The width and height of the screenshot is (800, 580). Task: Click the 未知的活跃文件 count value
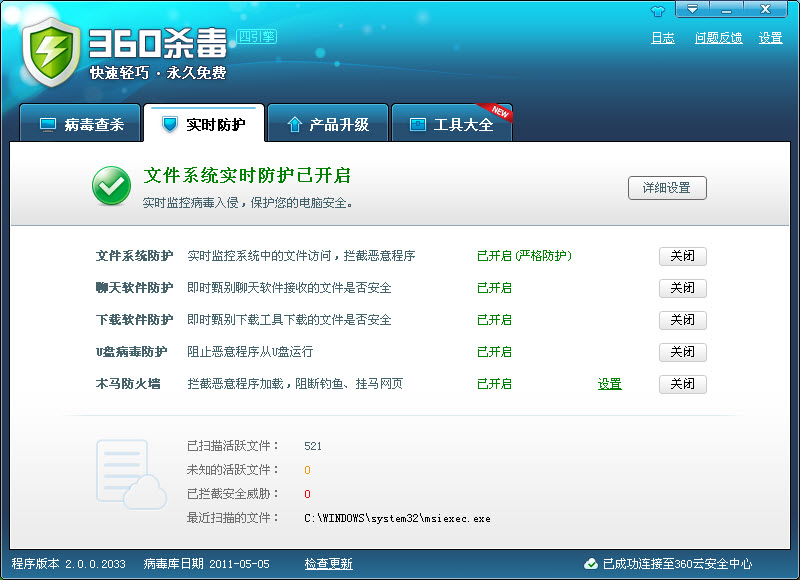(x=307, y=470)
